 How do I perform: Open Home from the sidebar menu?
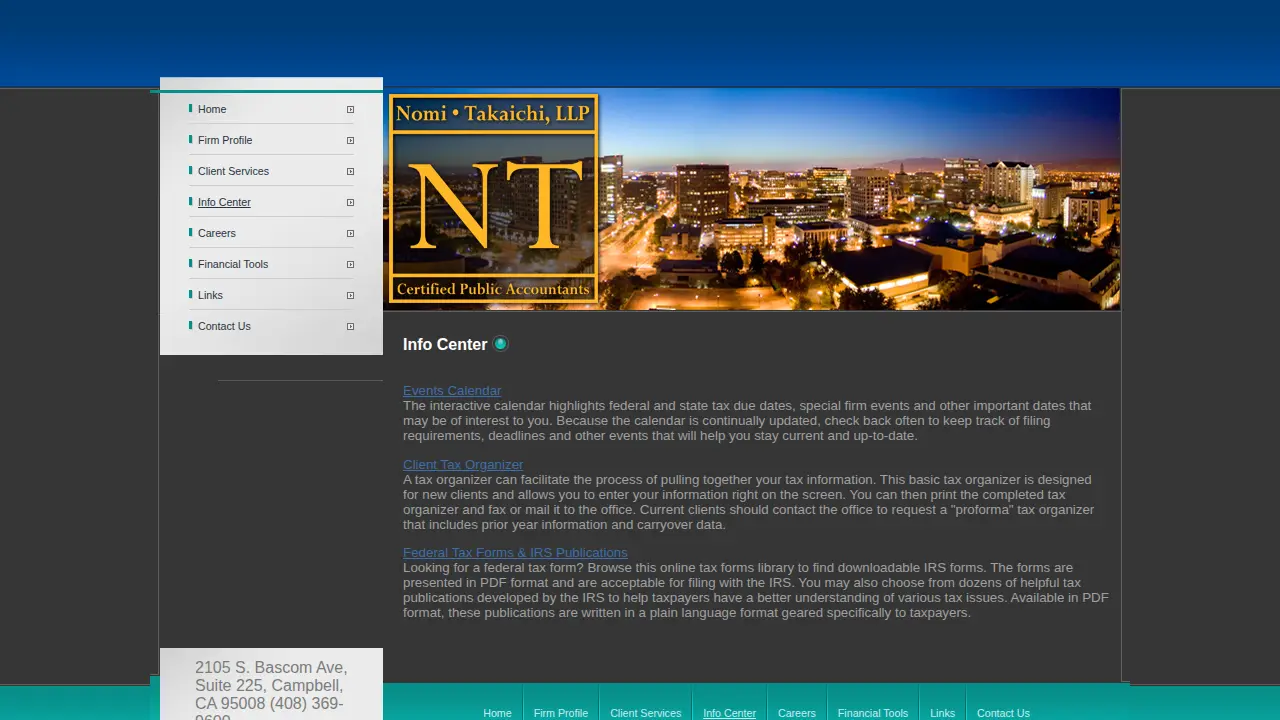(x=212, y=109)
